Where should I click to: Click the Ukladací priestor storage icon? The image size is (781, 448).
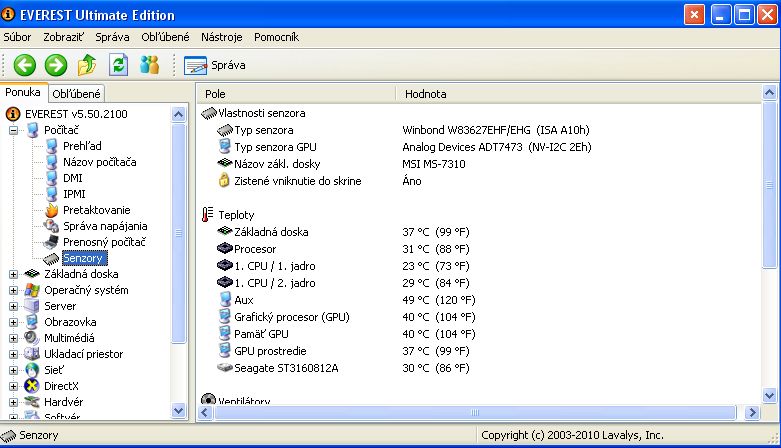click(x=32, y=354)
